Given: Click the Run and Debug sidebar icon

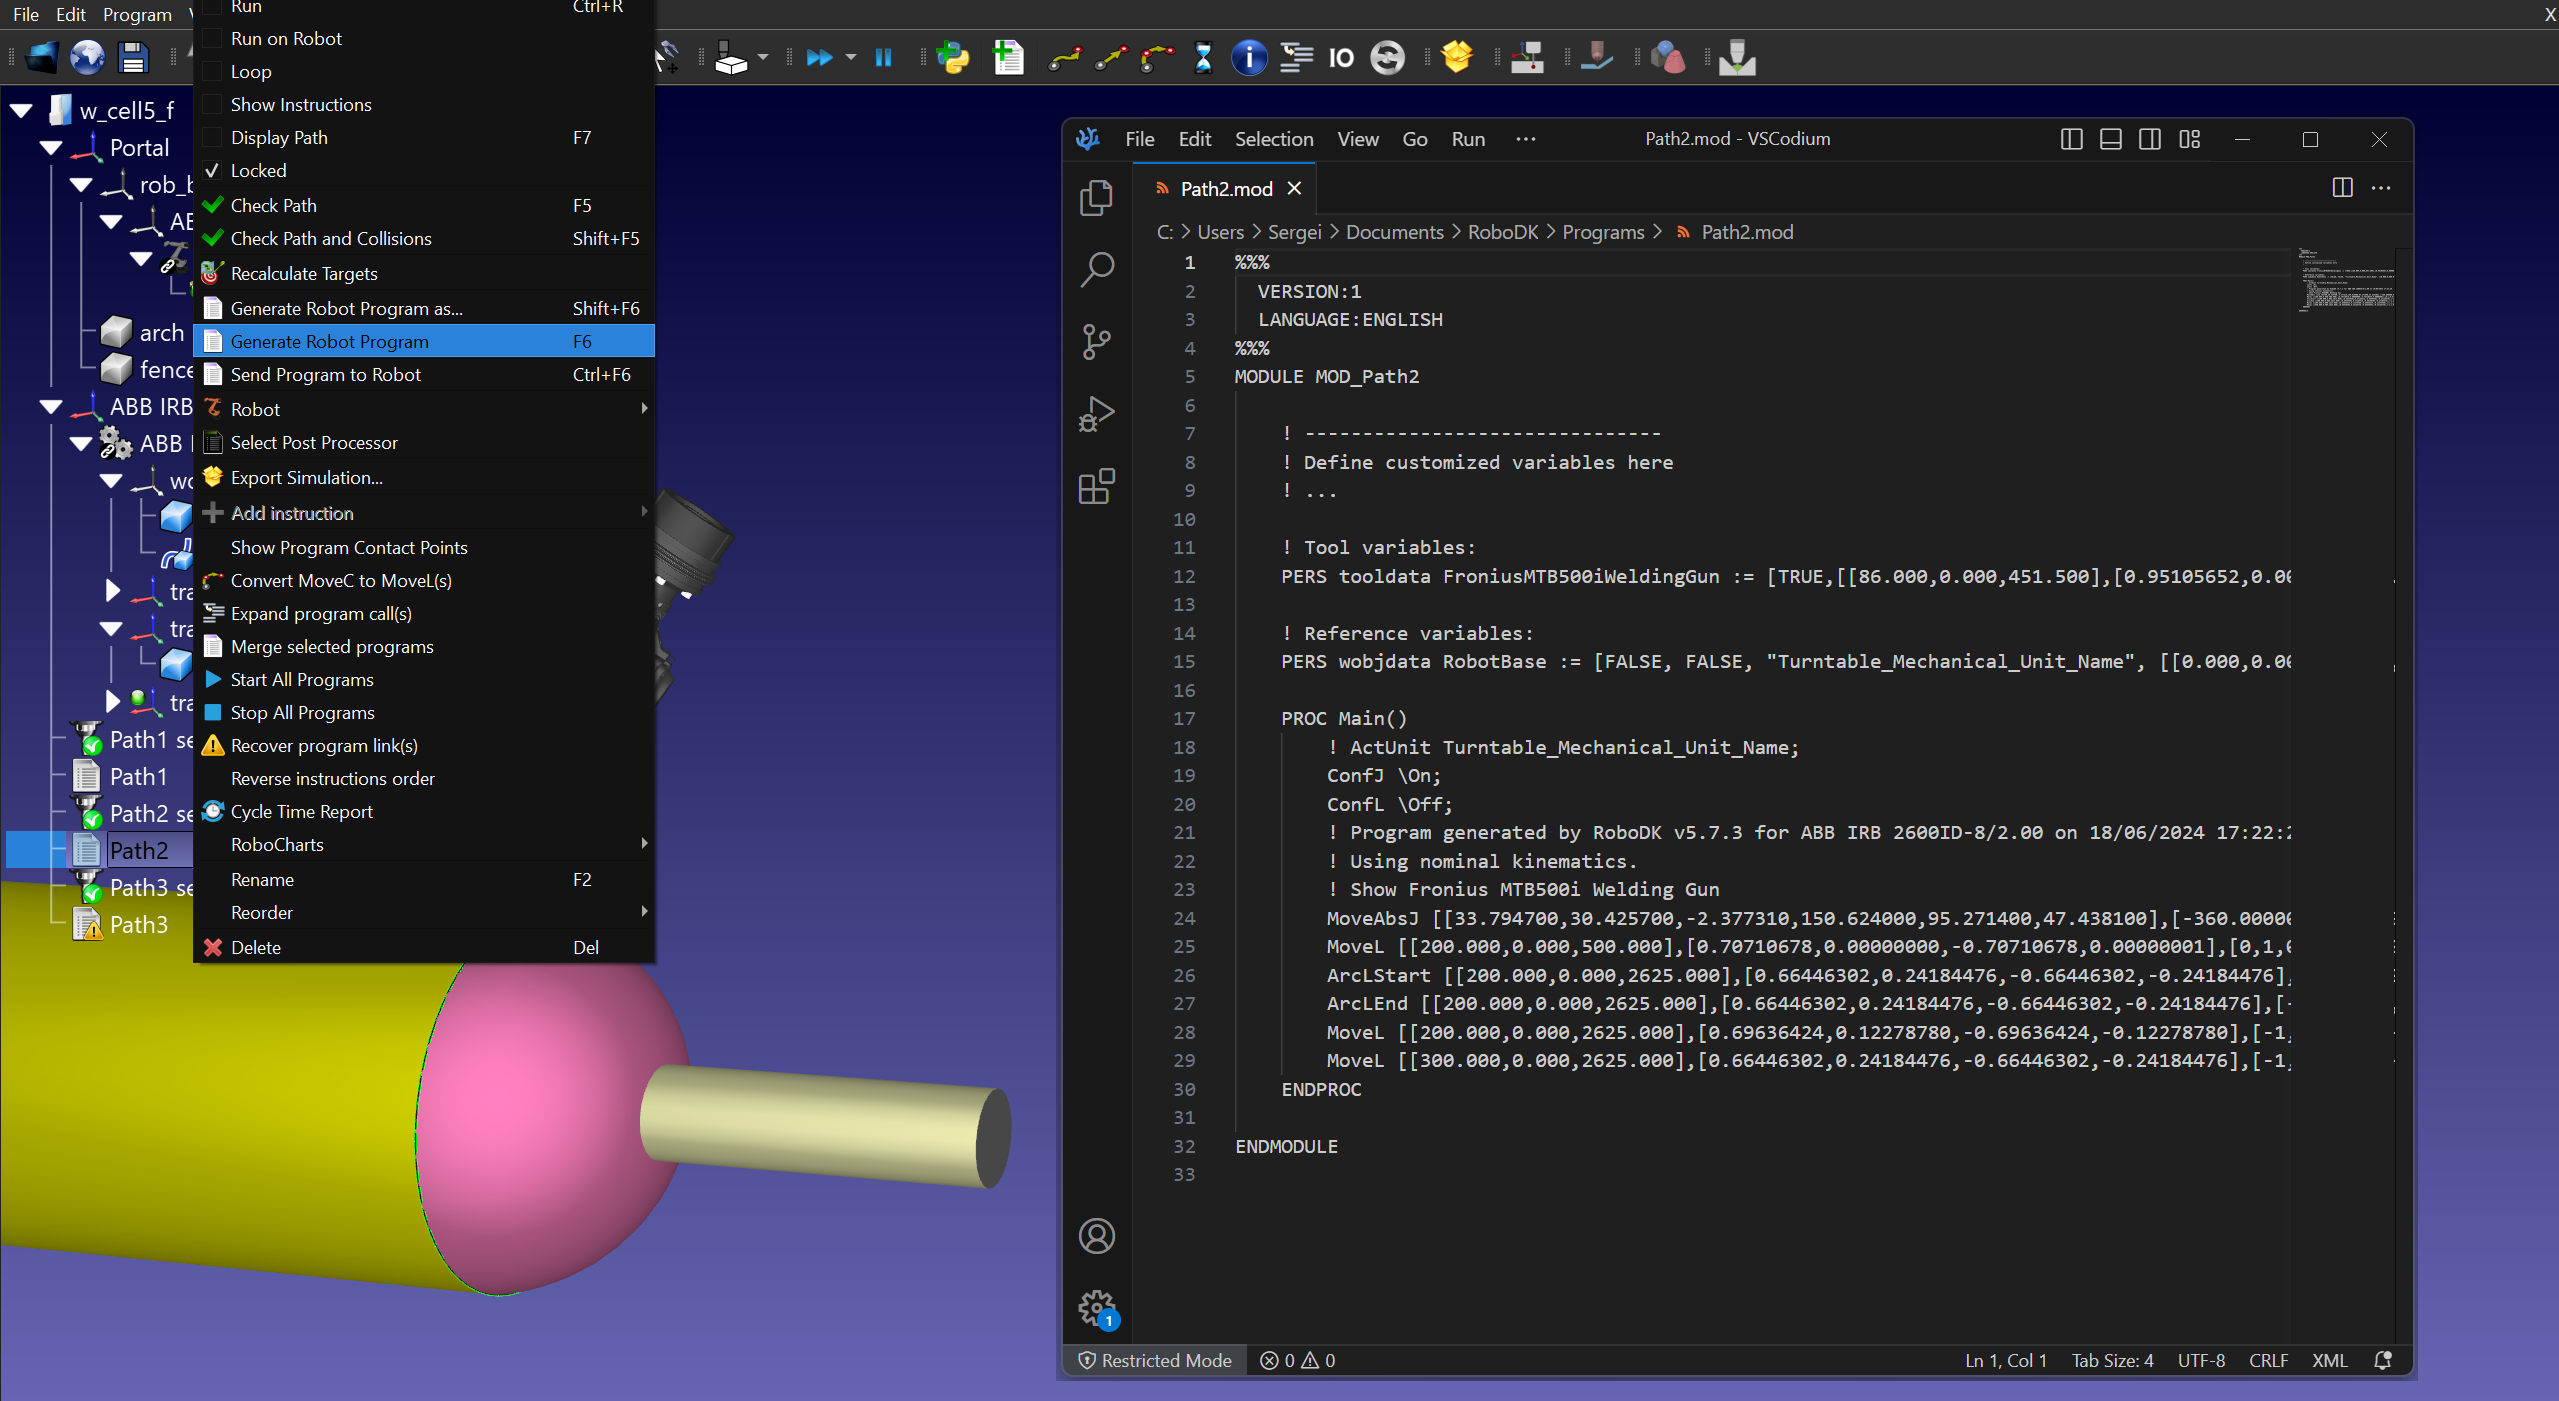Looking at the screenshot, I should pyautogui.click(x=1097, y=414).
